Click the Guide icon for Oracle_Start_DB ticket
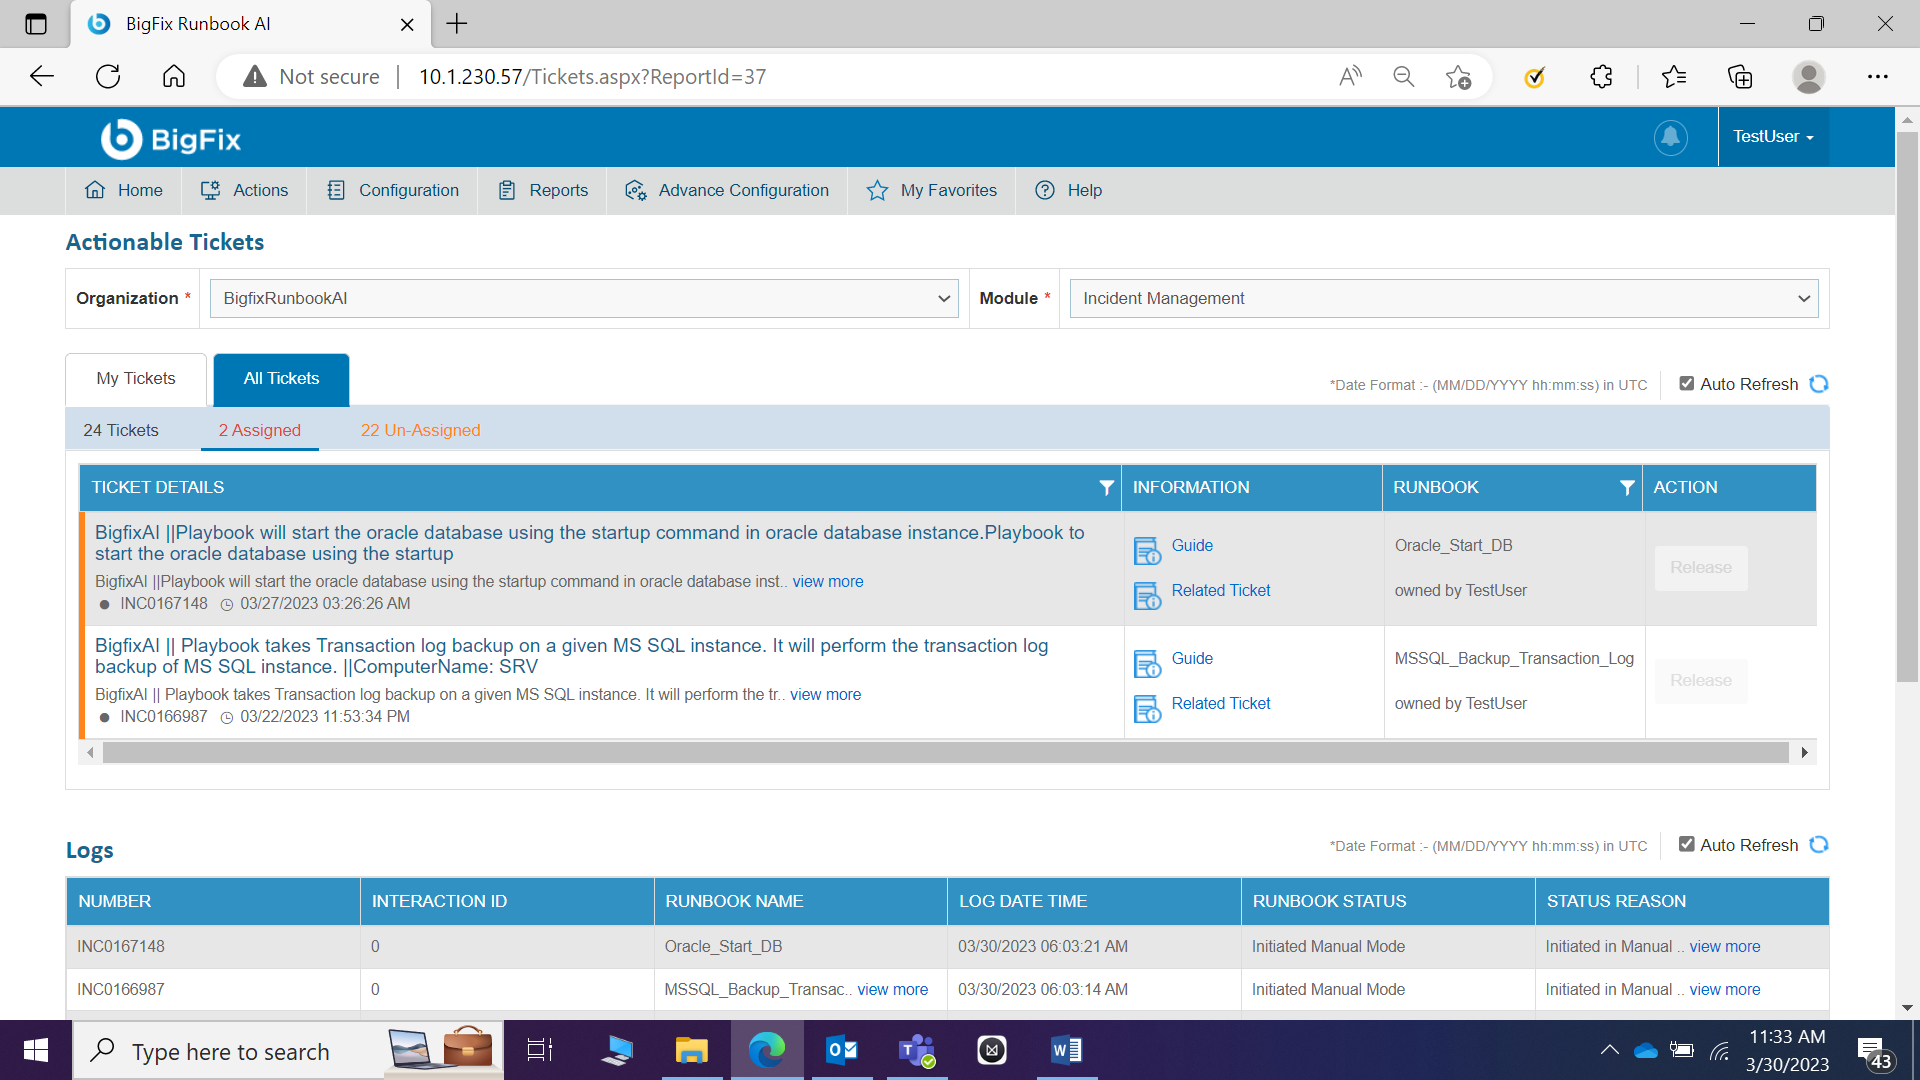Image resolution: width=1920 pixels, height=1080 pixels. click(x=1147, y=551)
